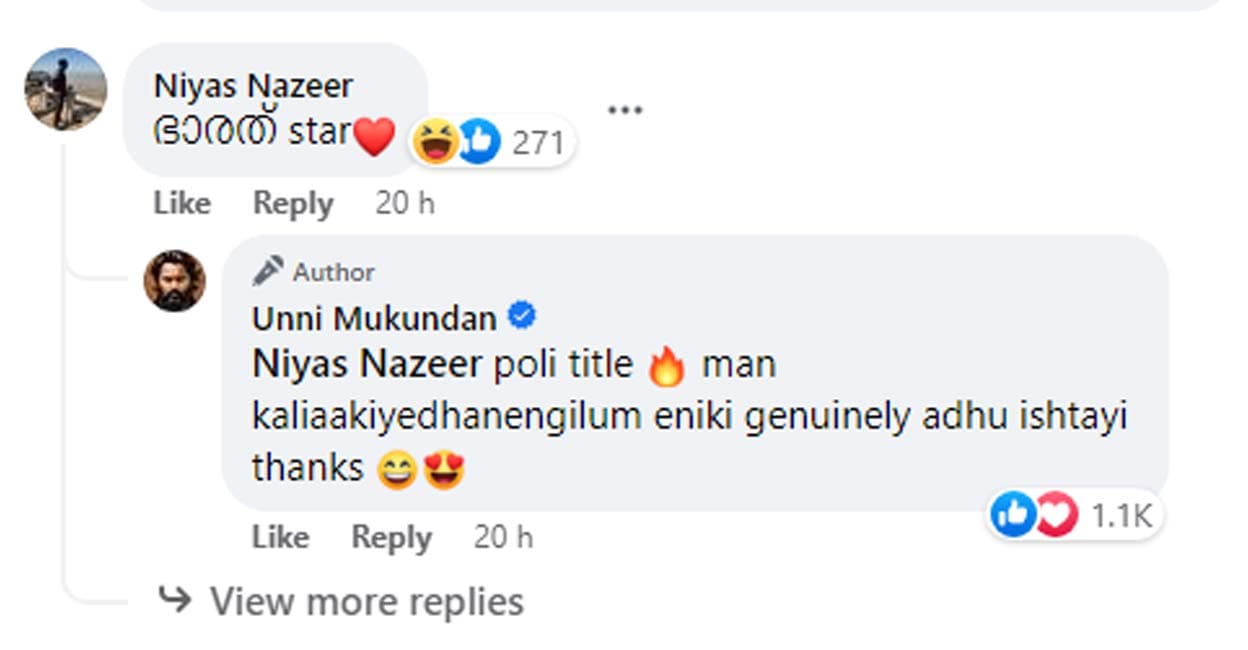Like Niyas Nazeer's comment
The image size is (1248, 650).
(x=182, y=203)
